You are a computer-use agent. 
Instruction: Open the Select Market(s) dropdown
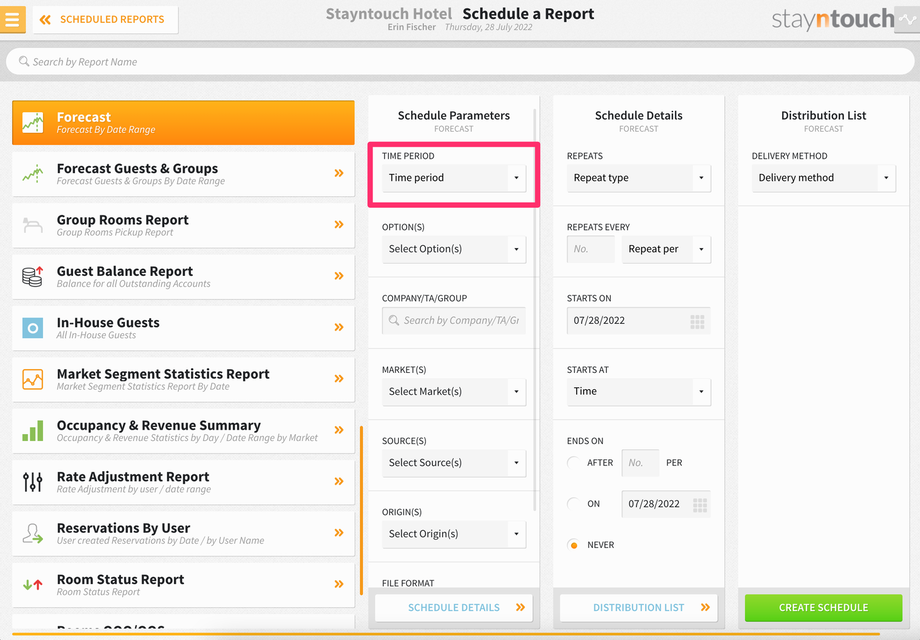point(454,391)
